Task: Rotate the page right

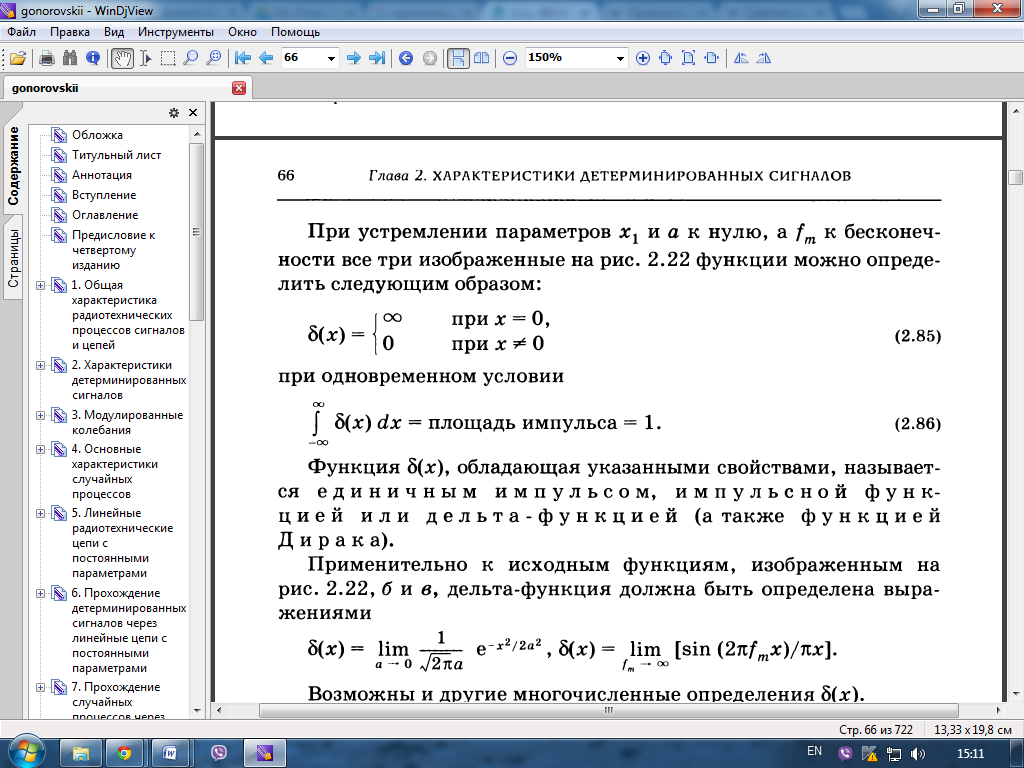Action: pos(763,58)
